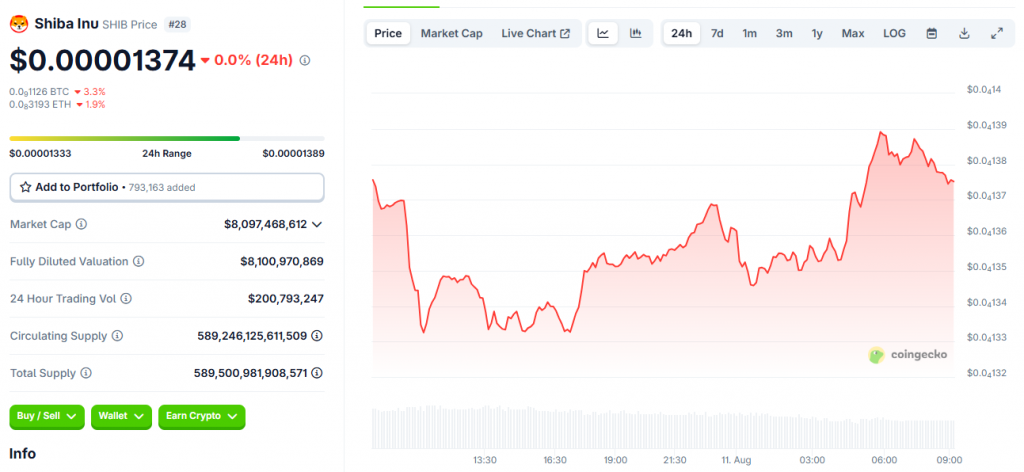The width and height of the screenshot is (1024, 472).
Task: Show Circulating Supply label info icon
Action: [x=117, y=336]
